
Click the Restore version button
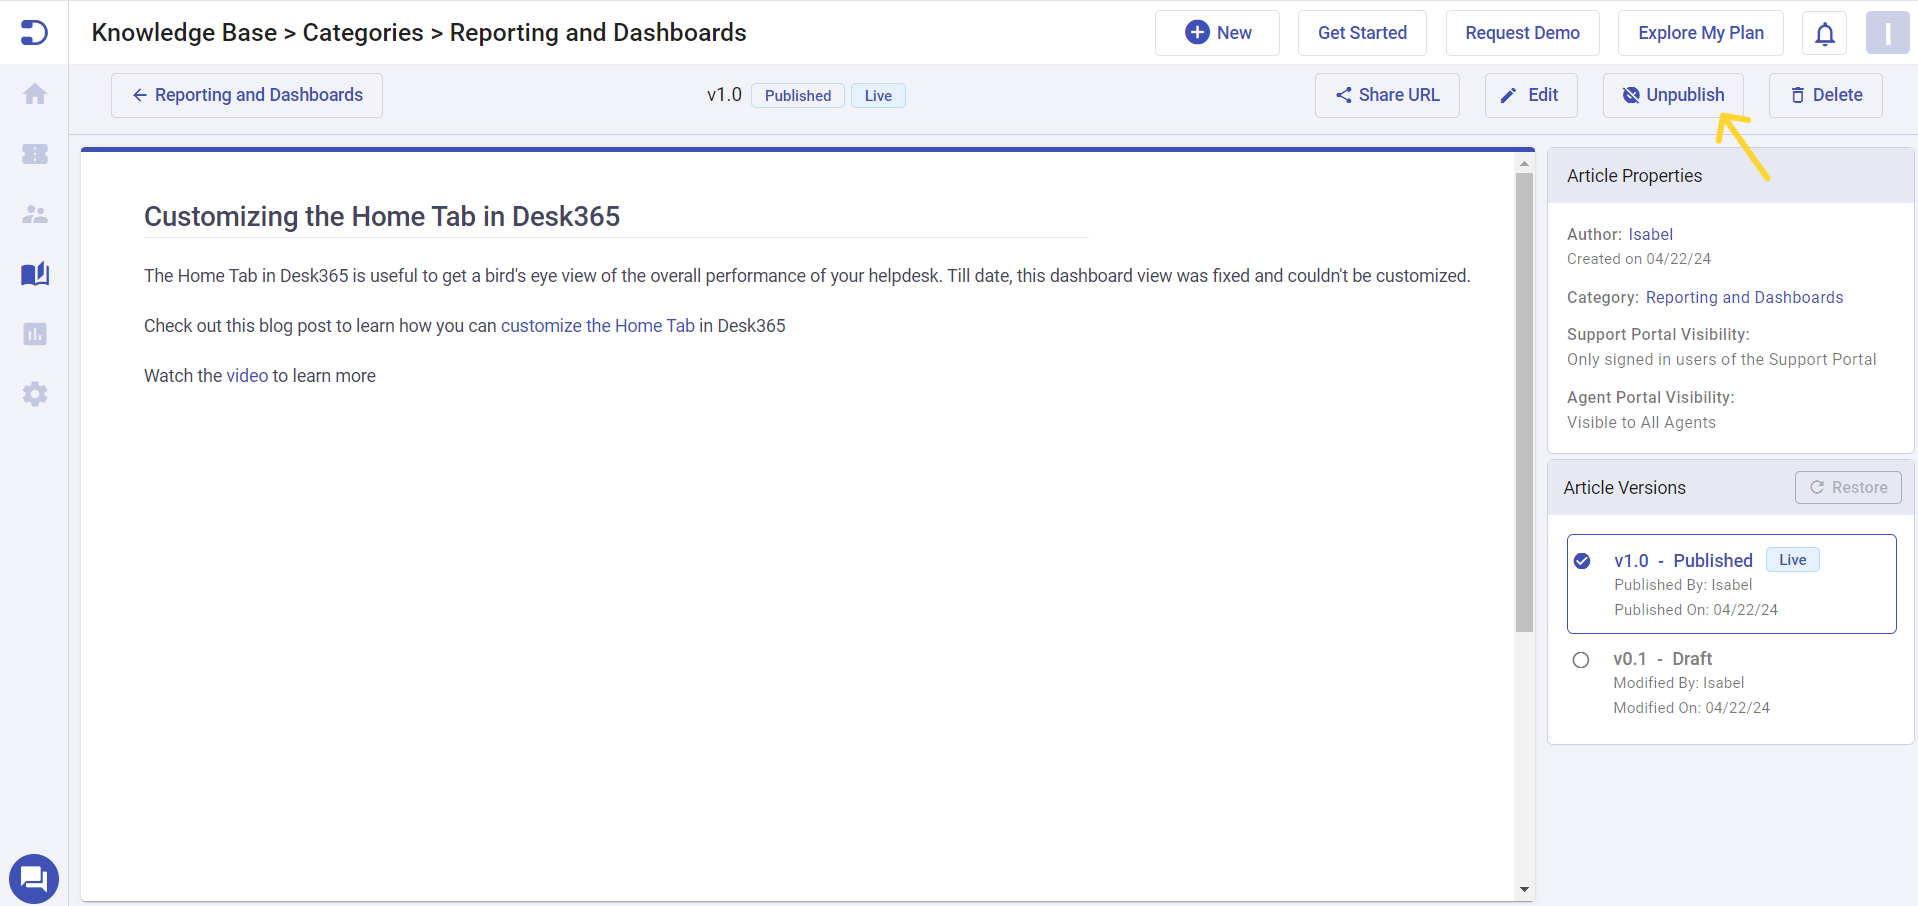[1848, 487]
